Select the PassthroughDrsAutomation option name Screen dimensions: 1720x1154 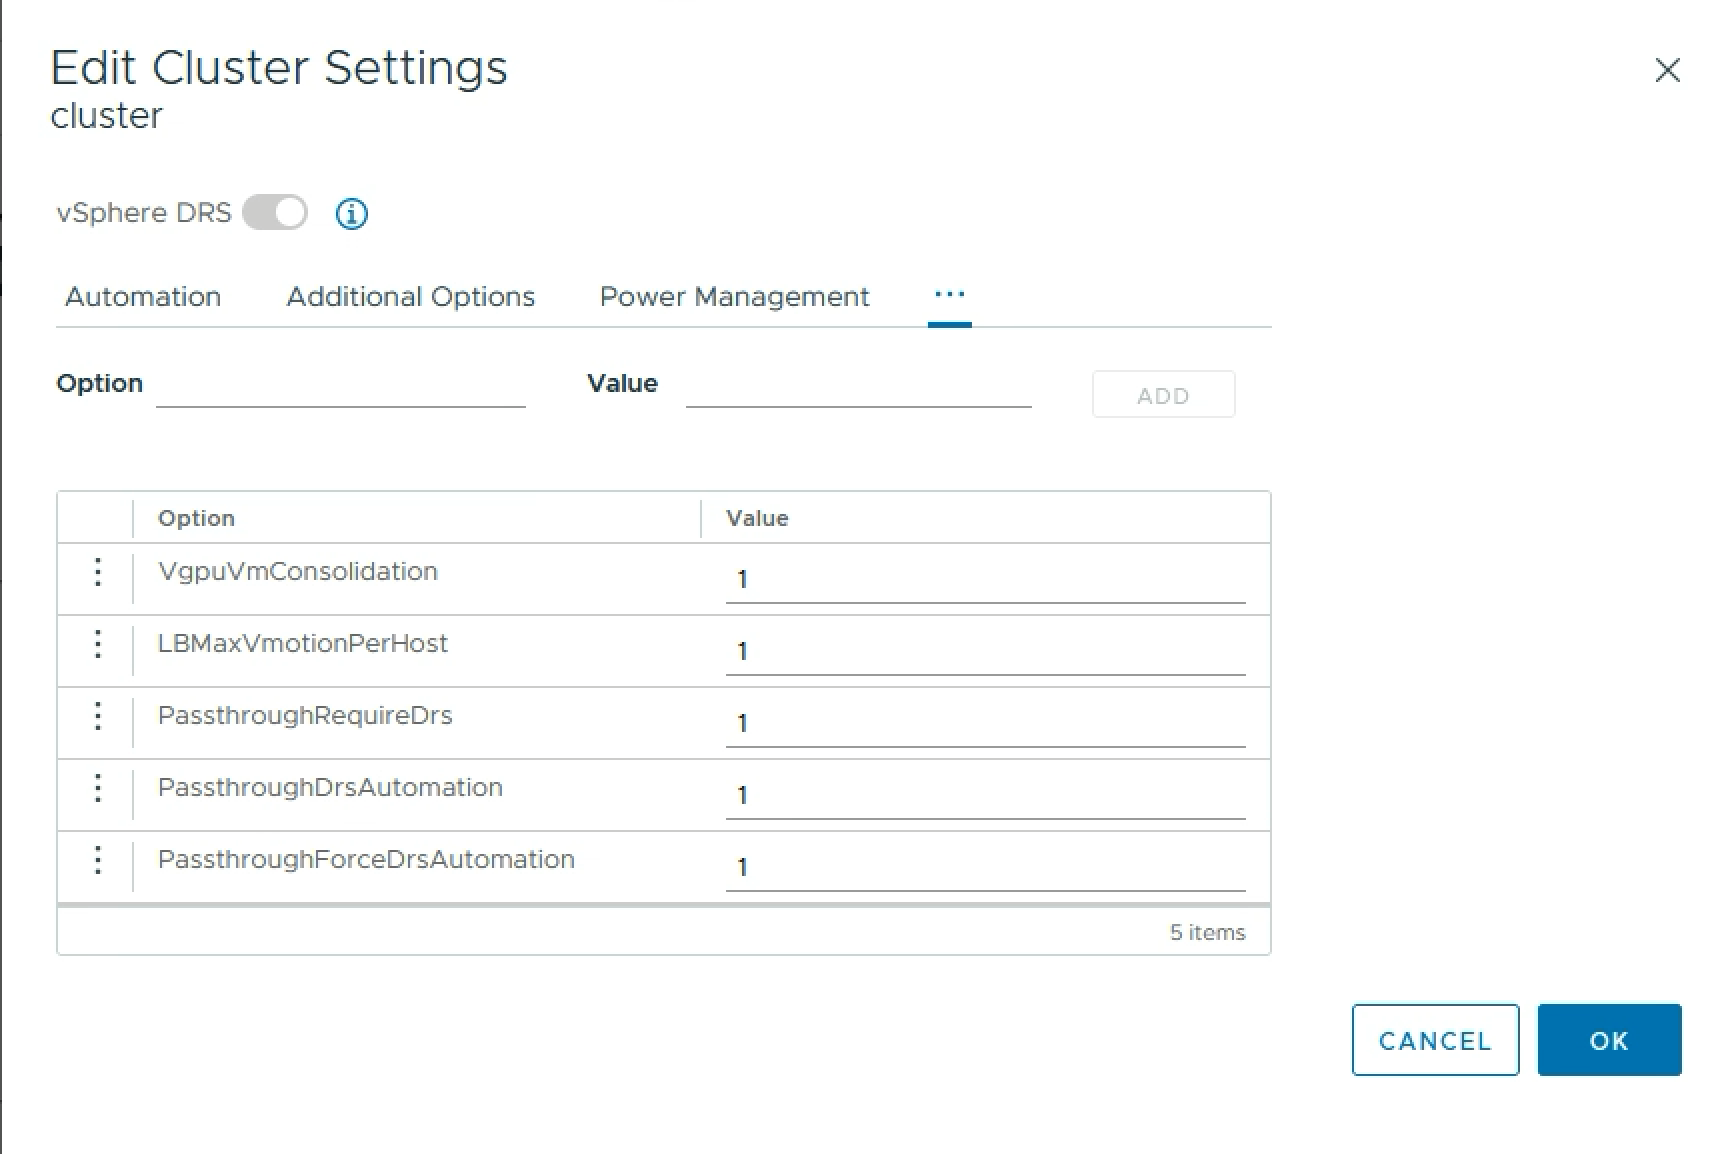point(330,788)
